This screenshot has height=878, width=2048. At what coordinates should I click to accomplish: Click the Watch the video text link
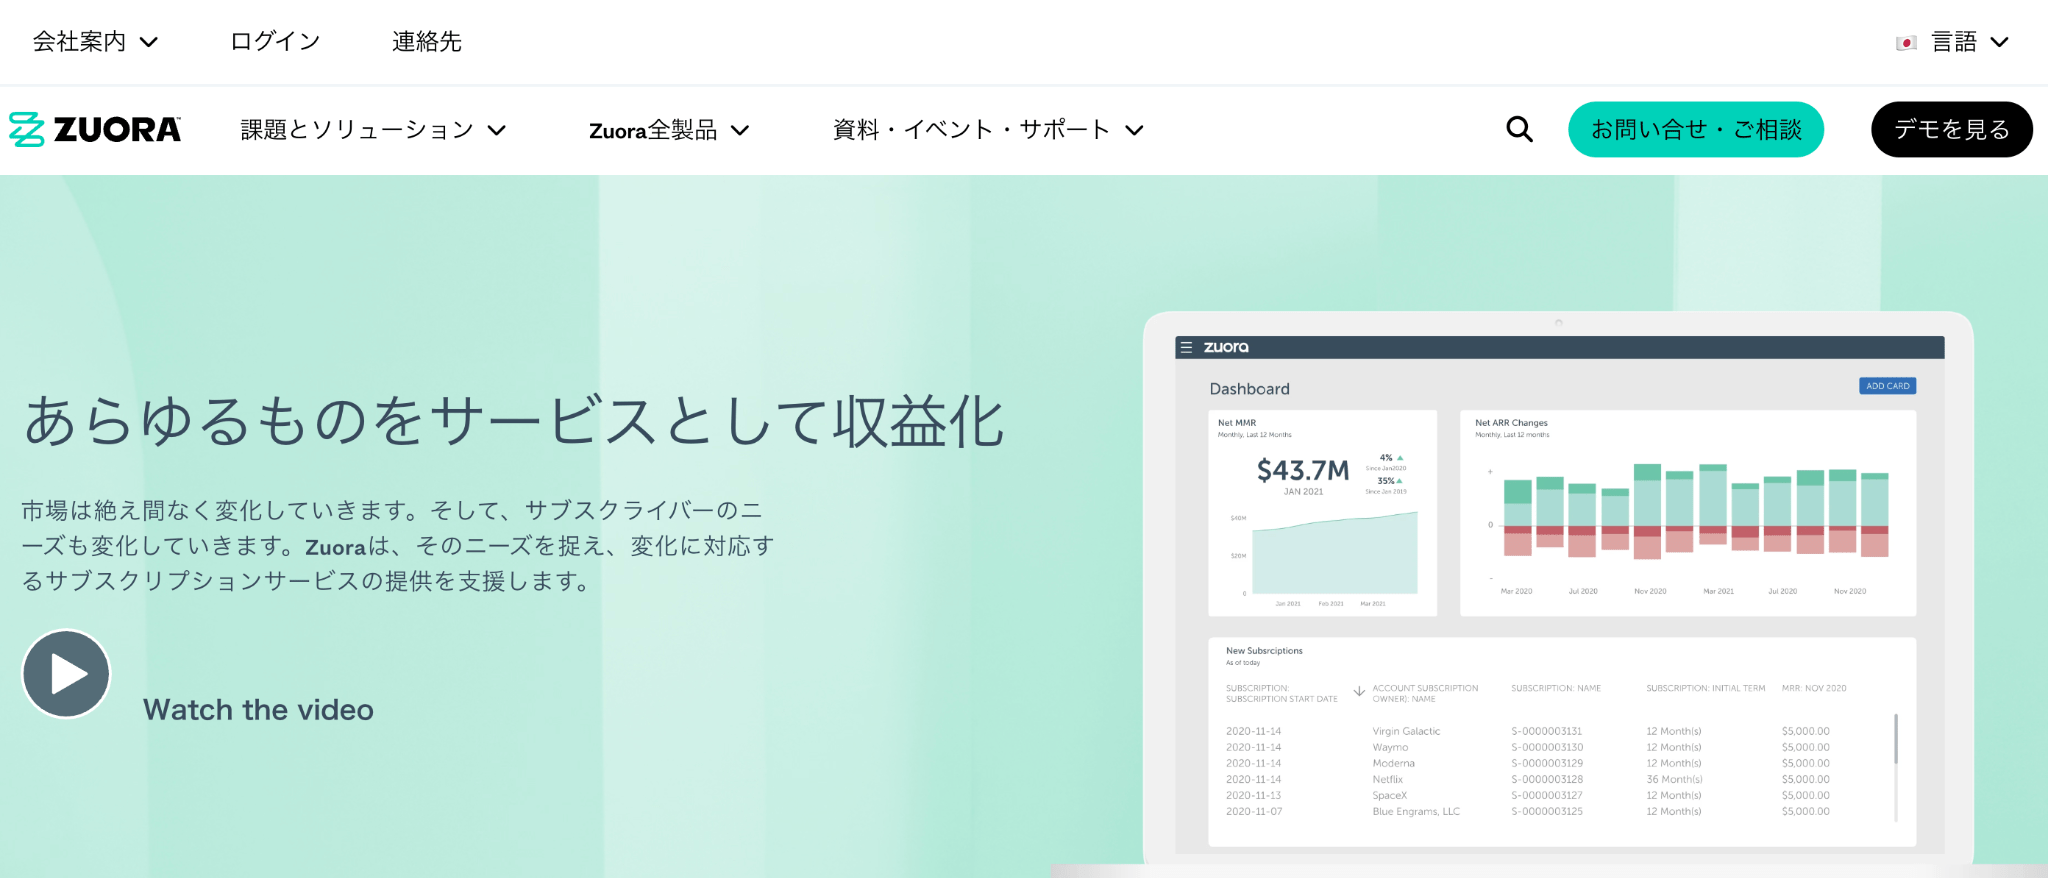tap(258, 710)
